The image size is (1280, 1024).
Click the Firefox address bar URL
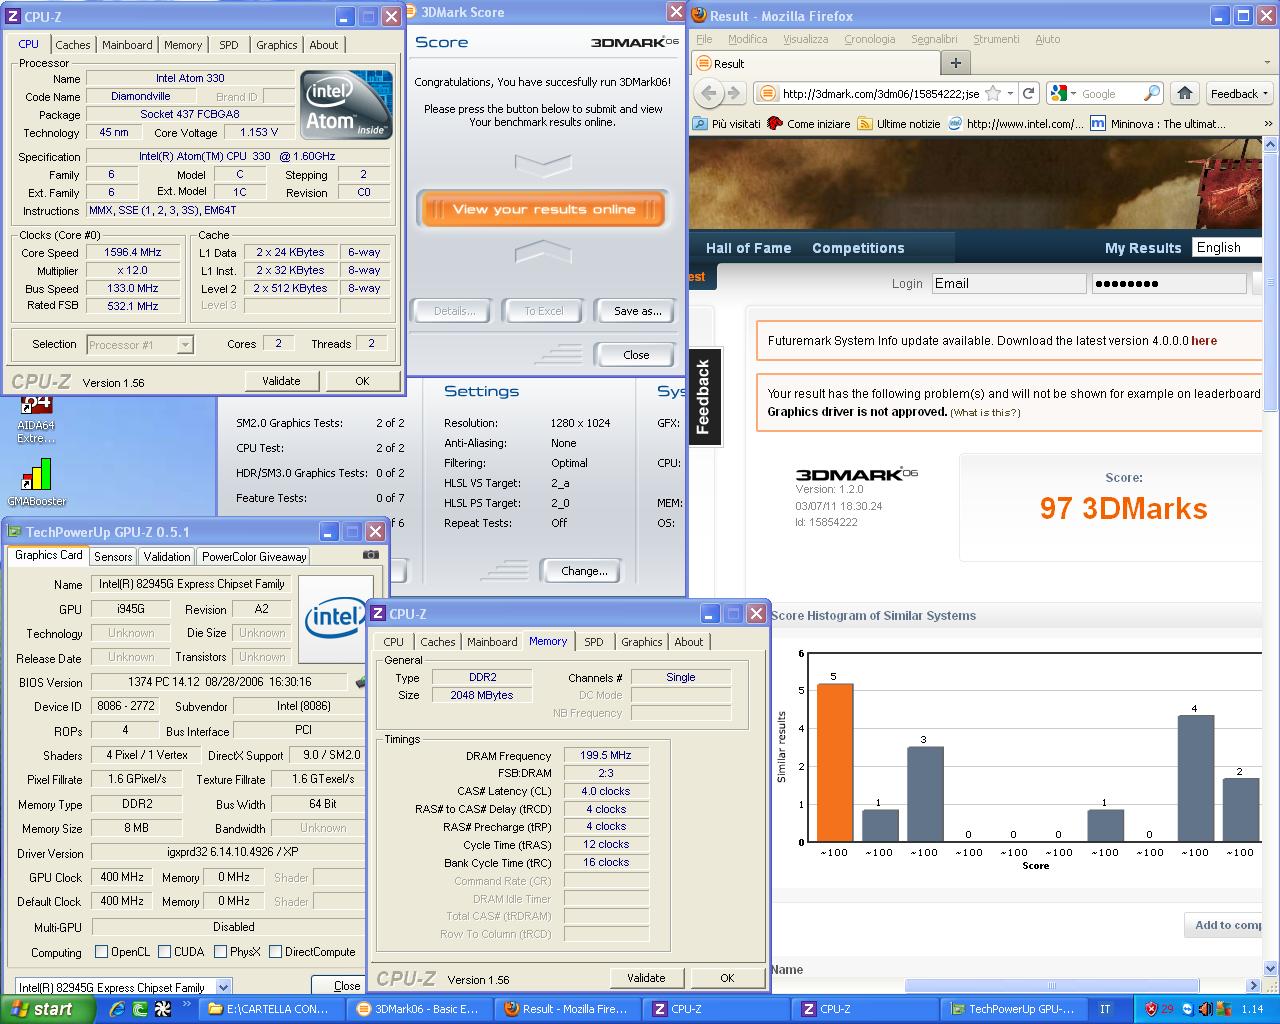880,93
